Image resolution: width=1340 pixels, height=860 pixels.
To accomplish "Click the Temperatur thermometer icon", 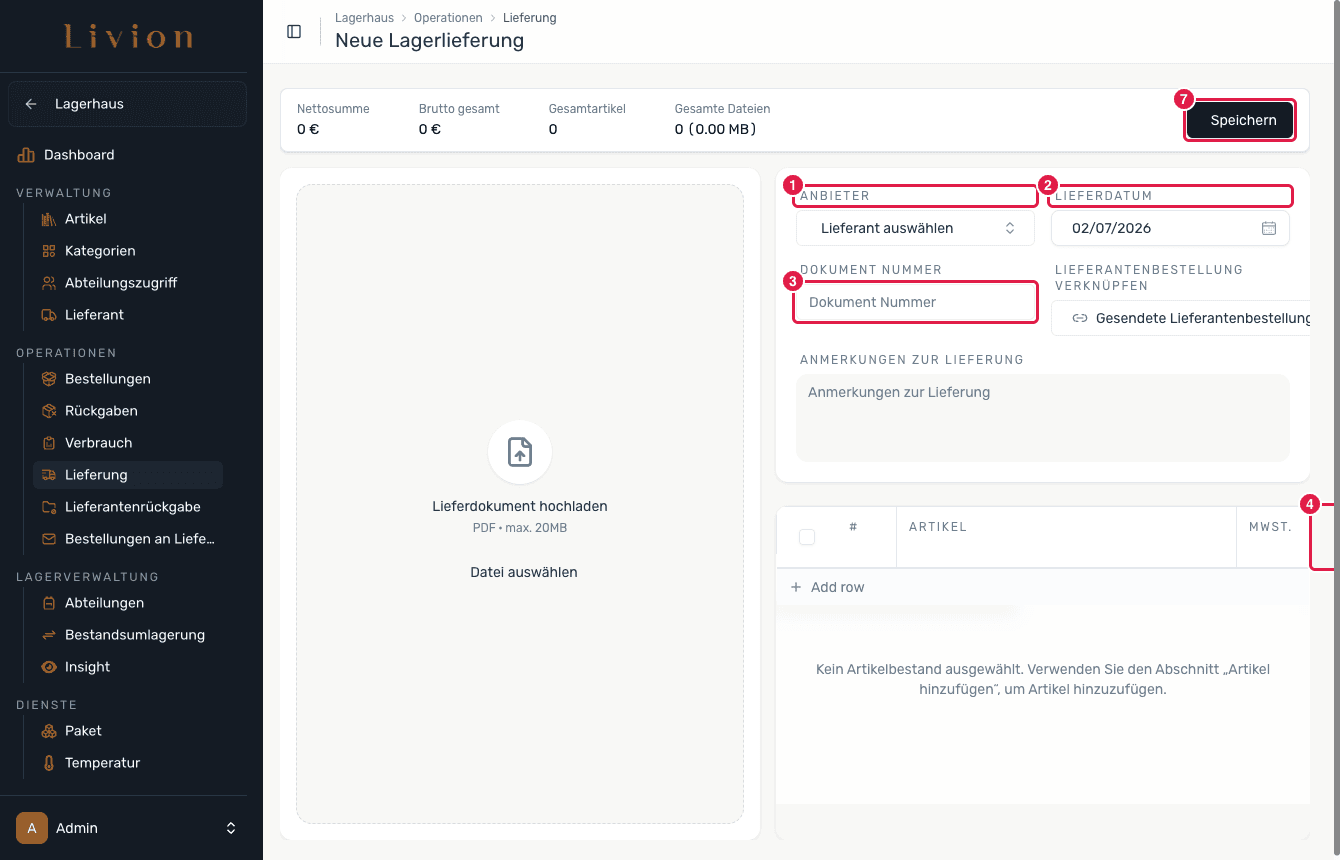I will [48, 763].
